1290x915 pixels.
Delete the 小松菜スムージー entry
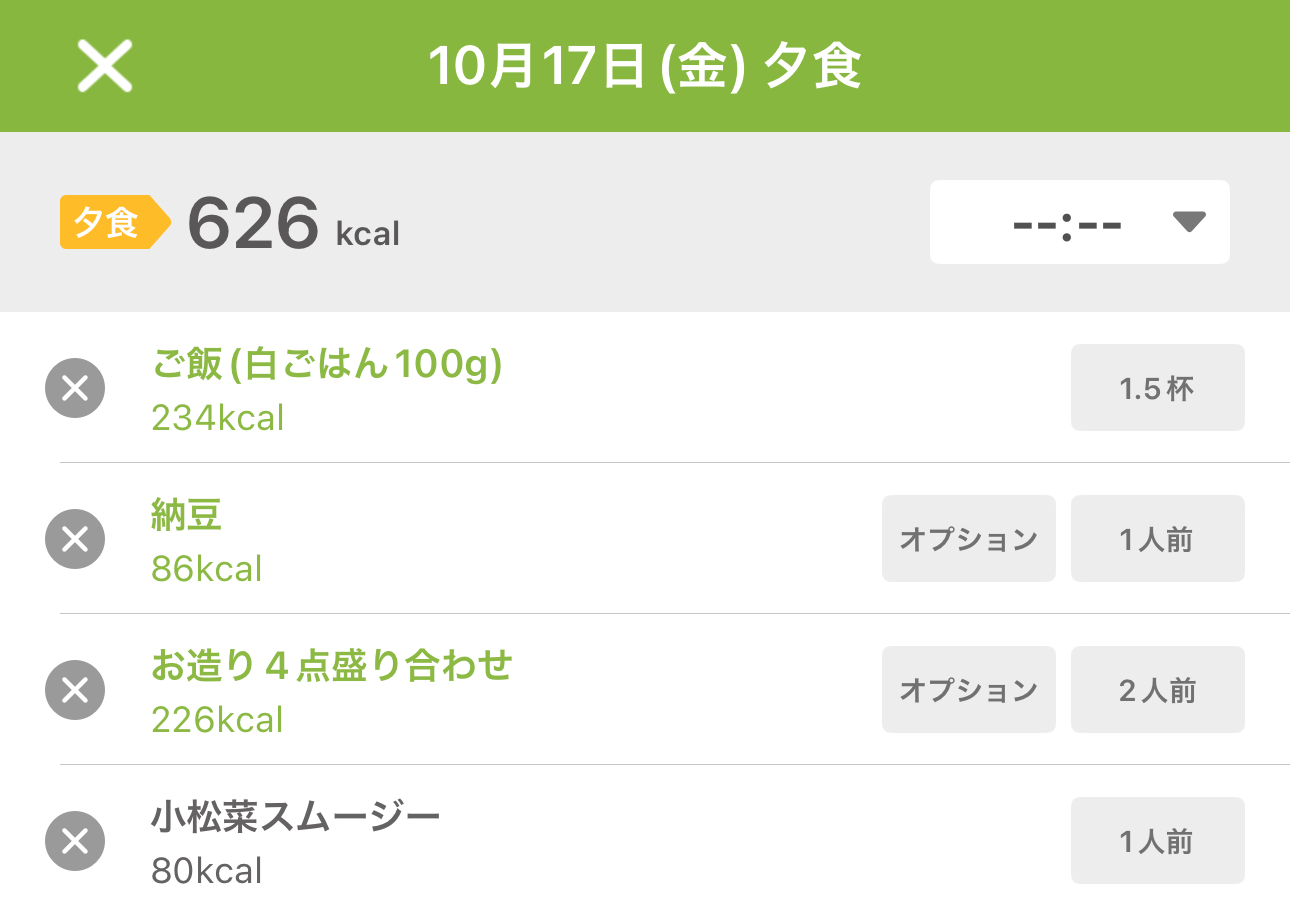coord(75,841)
